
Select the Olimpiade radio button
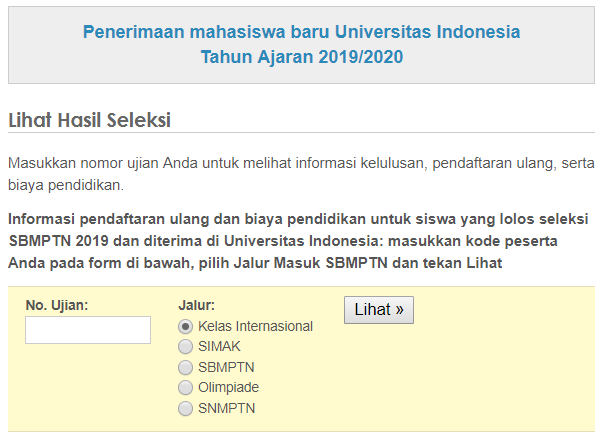185,387
